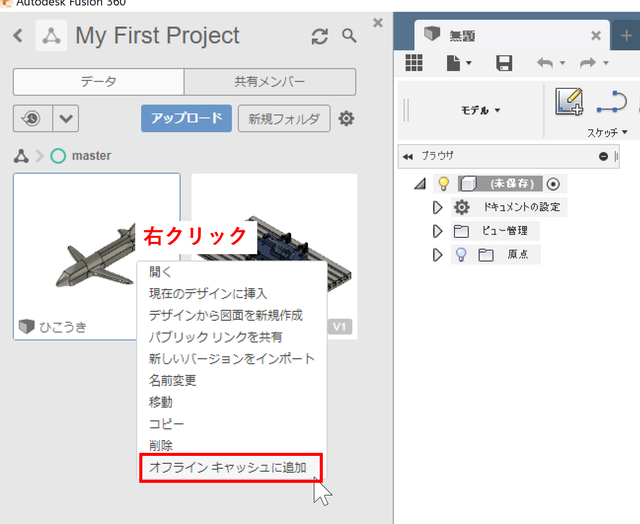Toggle visibility bulb of 原点
The image size is (640, 524).
coord(461,255)
